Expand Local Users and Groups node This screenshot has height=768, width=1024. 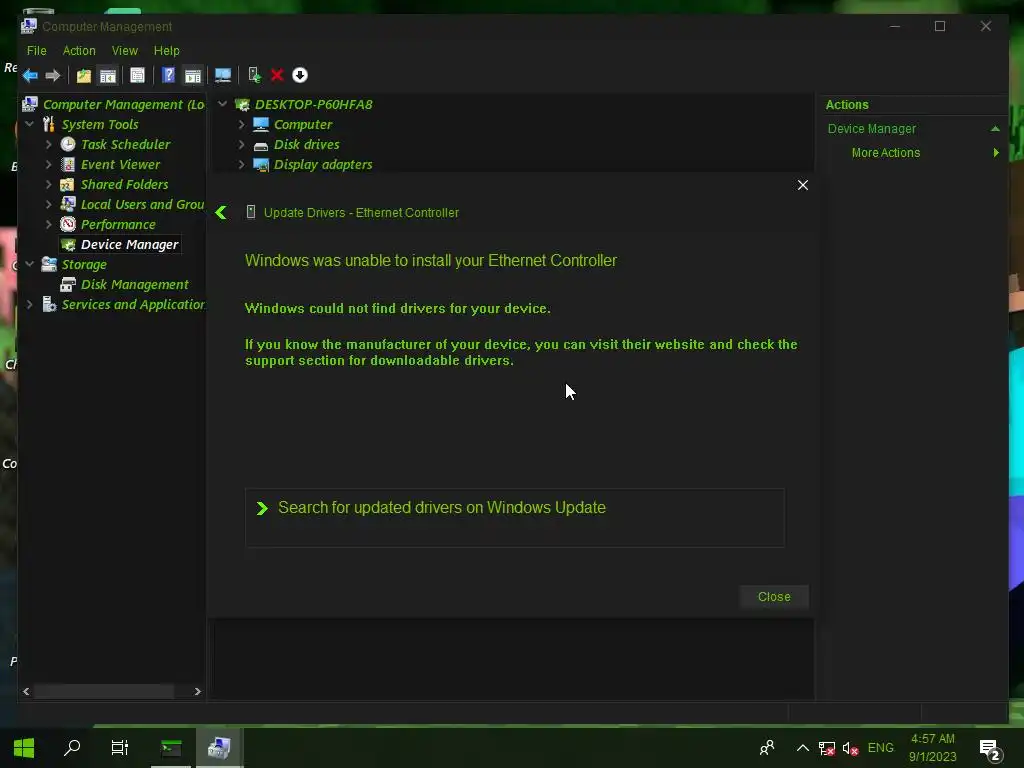(x=48, y=204)
